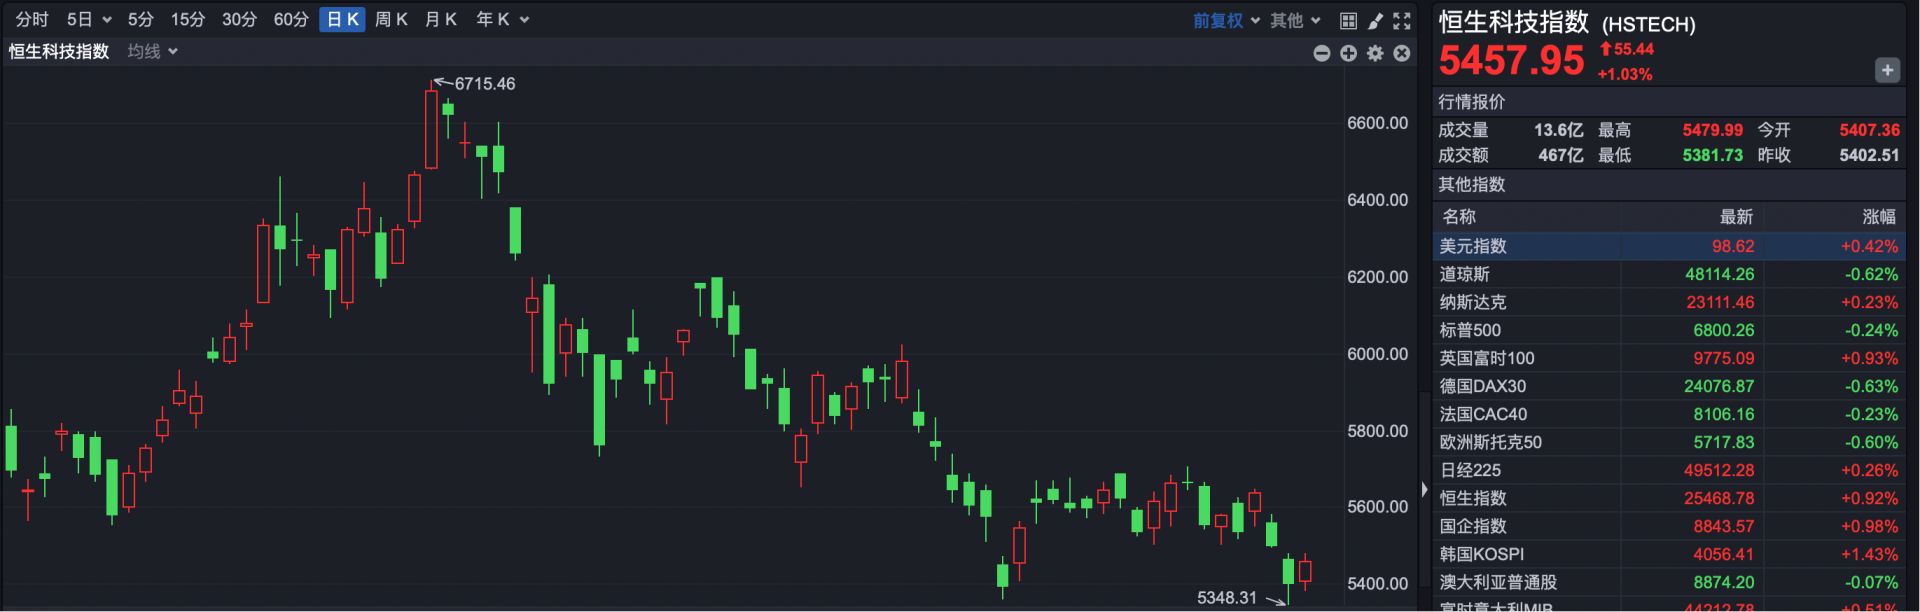Select the drawing brush tool
The image size is (1920, 612).
[1375, 20]
